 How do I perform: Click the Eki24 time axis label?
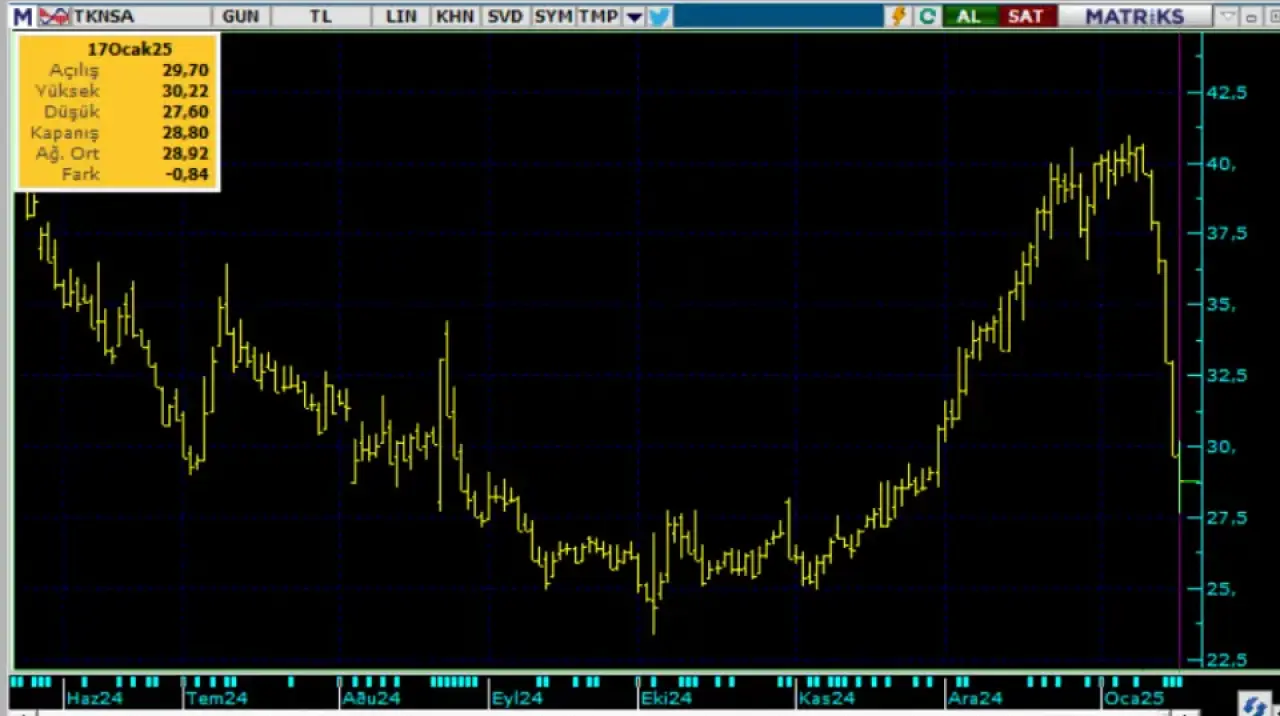point(666,698)
